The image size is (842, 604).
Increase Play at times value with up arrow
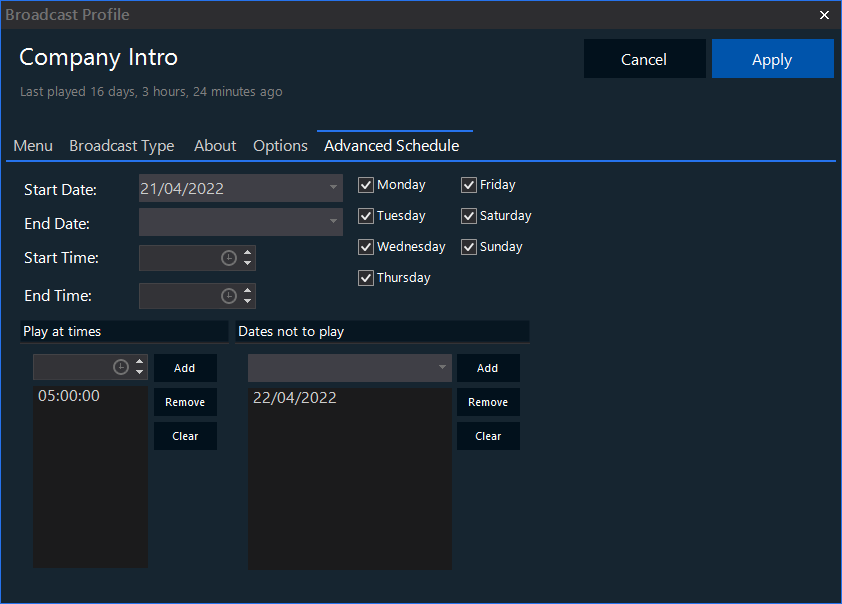(x=140, y=362)
